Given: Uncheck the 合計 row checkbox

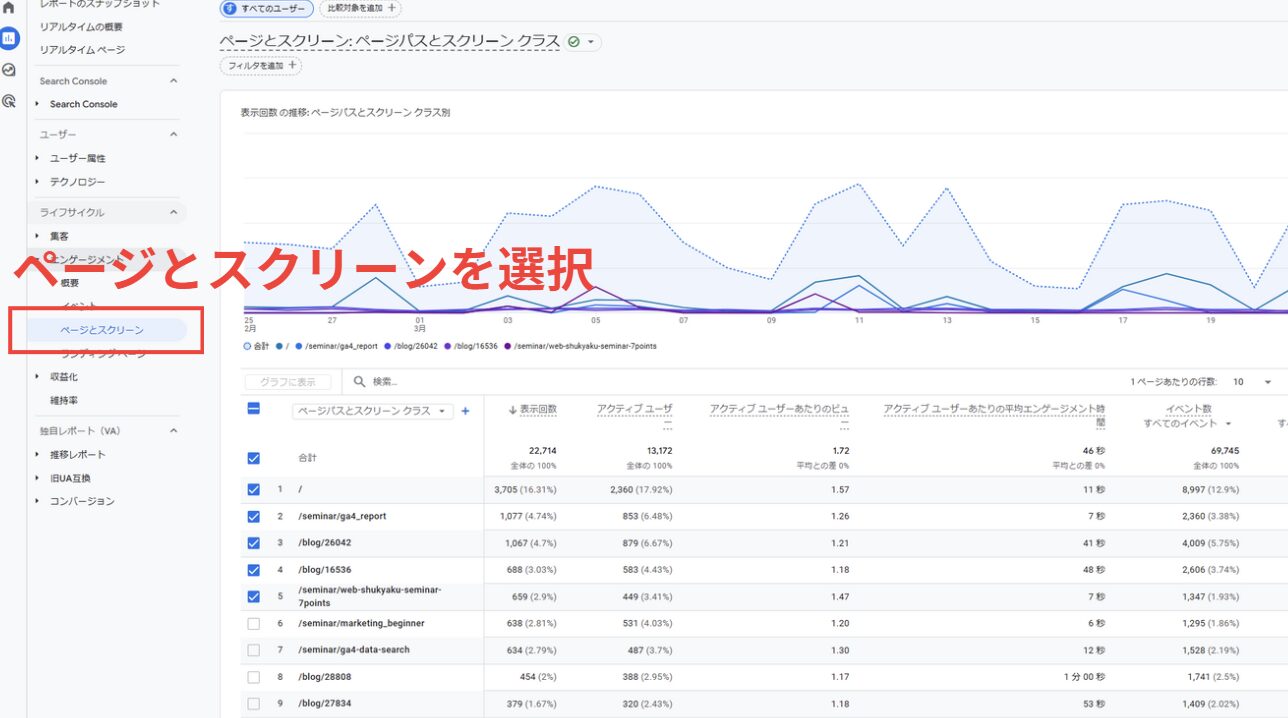Looking at the screenshot, I should point(253,458).
